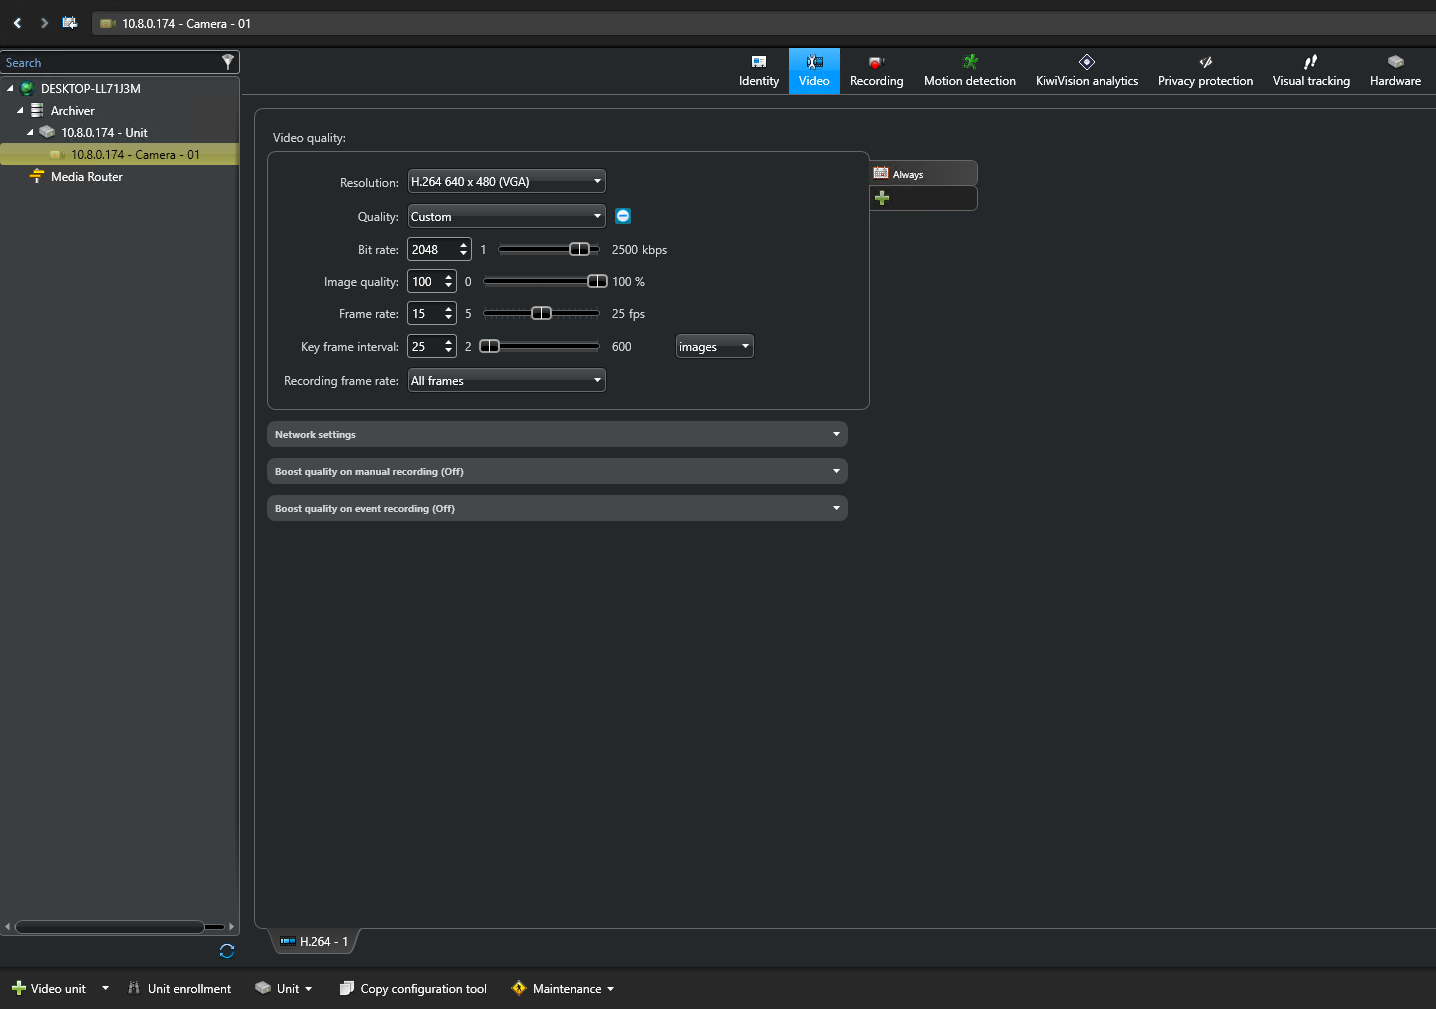The width and height of the screenshot is (1436, 1009).
Task: Click the refresh icon below entity tree
Action: (227, 951)
